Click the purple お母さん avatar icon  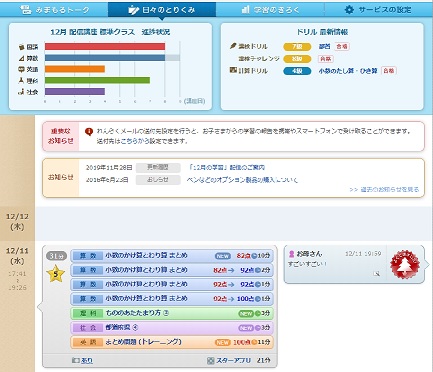[x=291, y=254]
